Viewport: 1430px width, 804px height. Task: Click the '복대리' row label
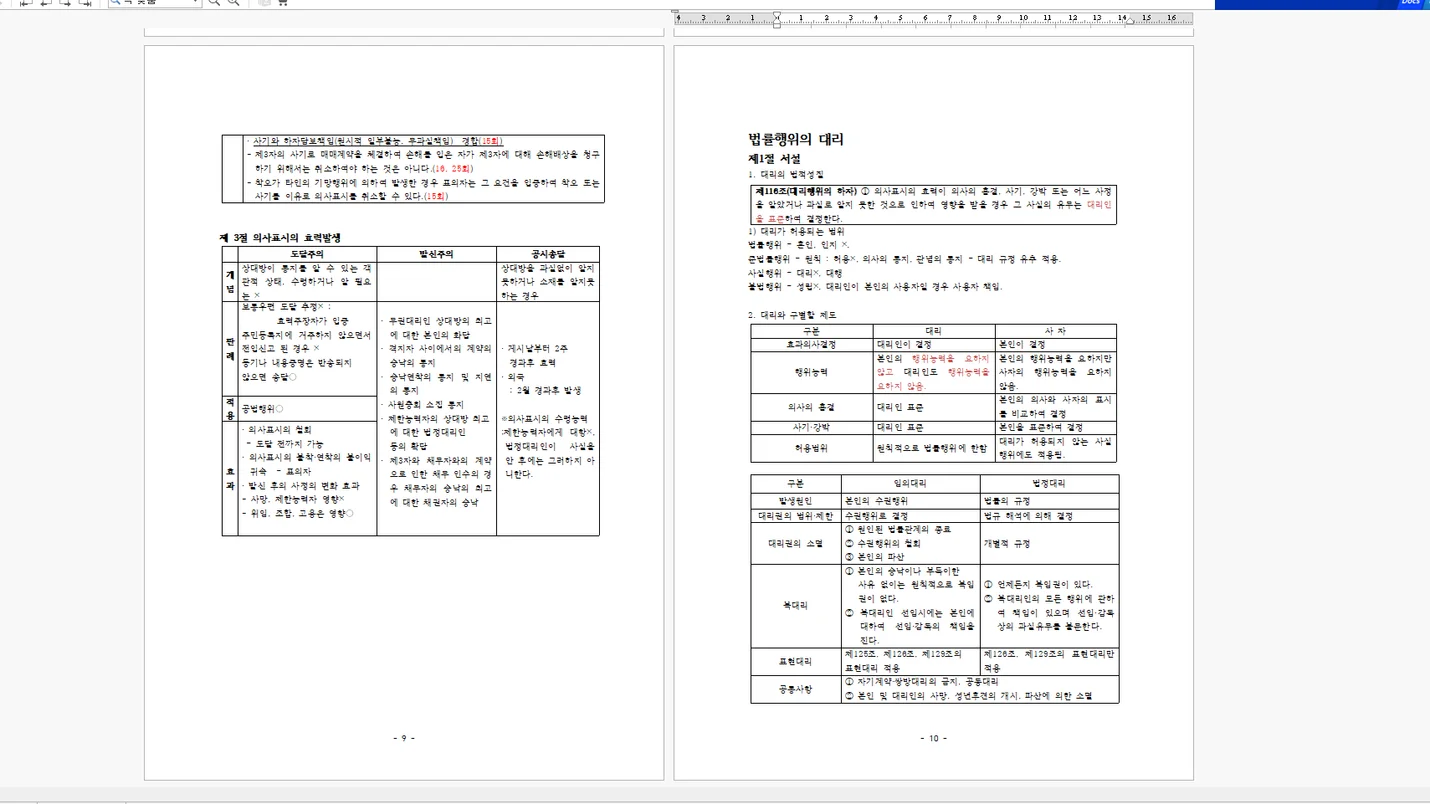[x=796, y=605]
